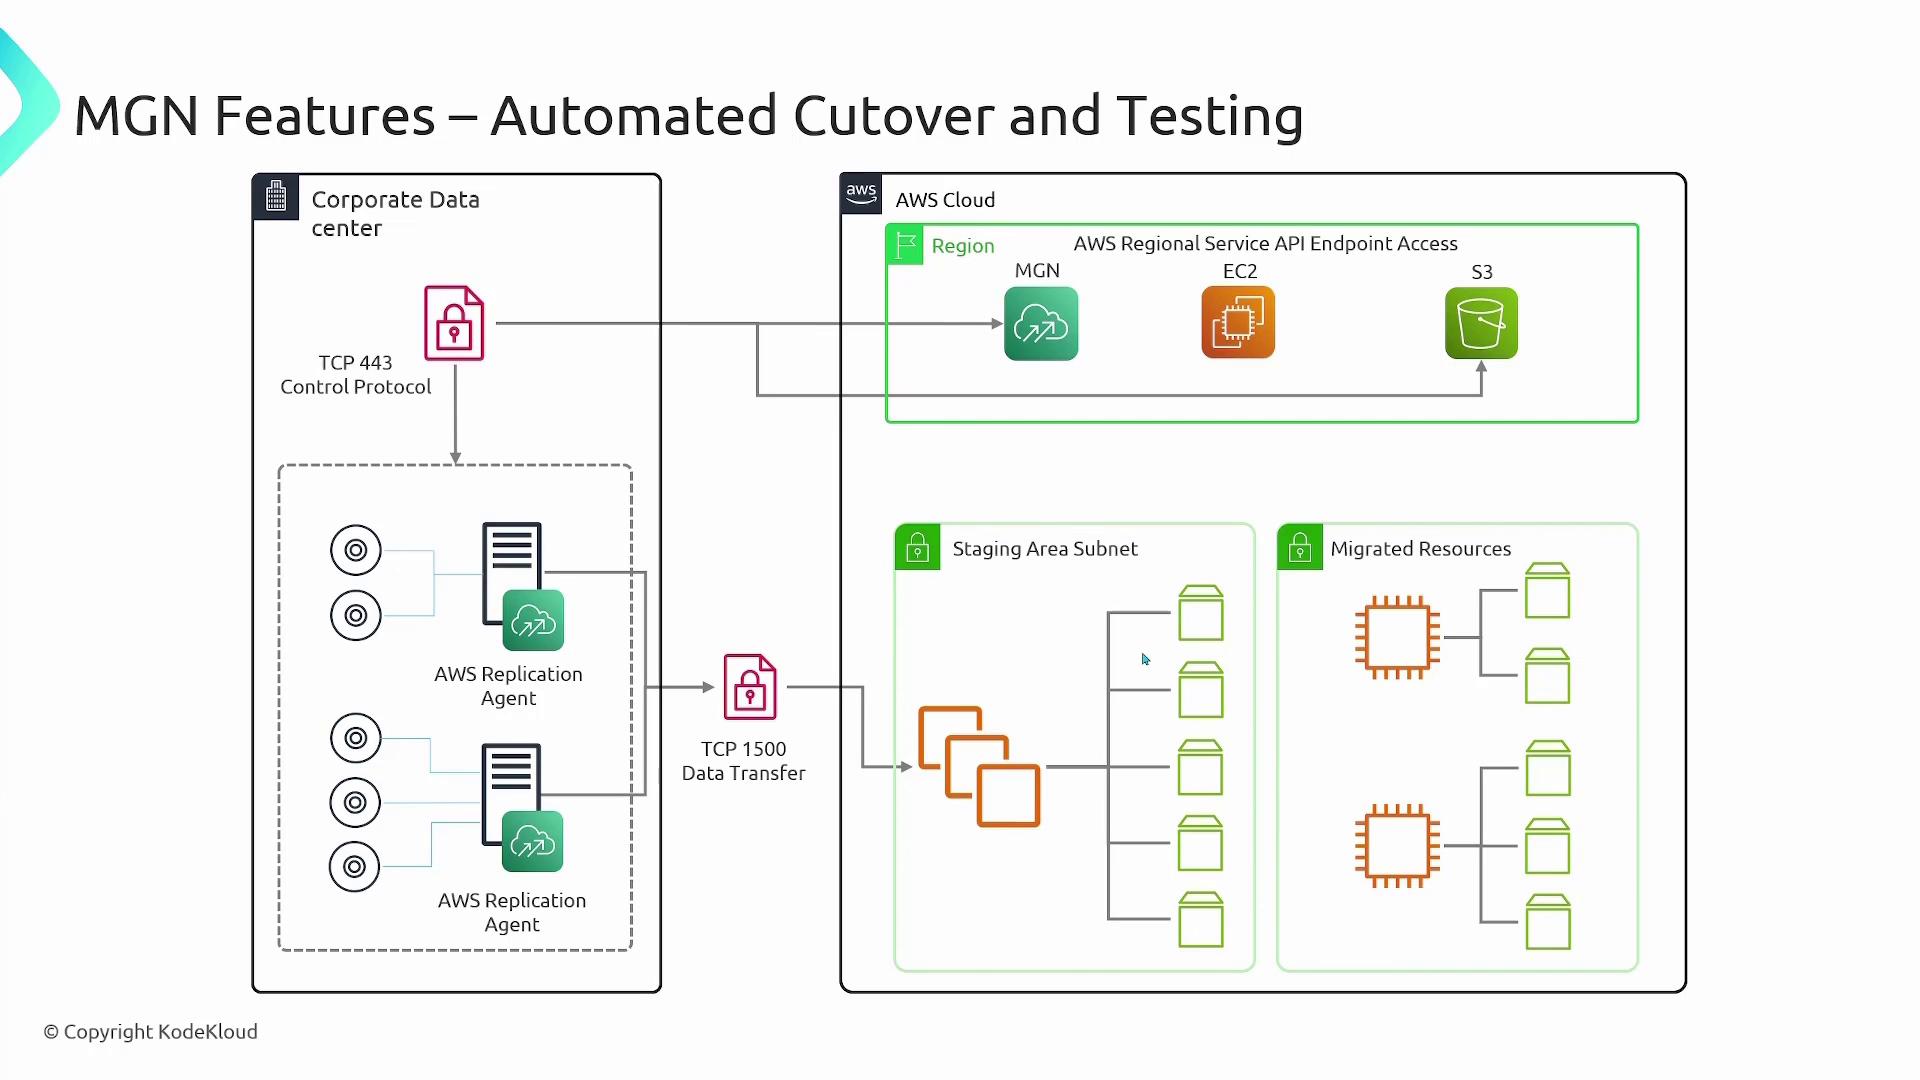Click the Staging Area Subnet lock icon
The image size is (1920, 1080).
pyautogui.click(x=917, y=547)
